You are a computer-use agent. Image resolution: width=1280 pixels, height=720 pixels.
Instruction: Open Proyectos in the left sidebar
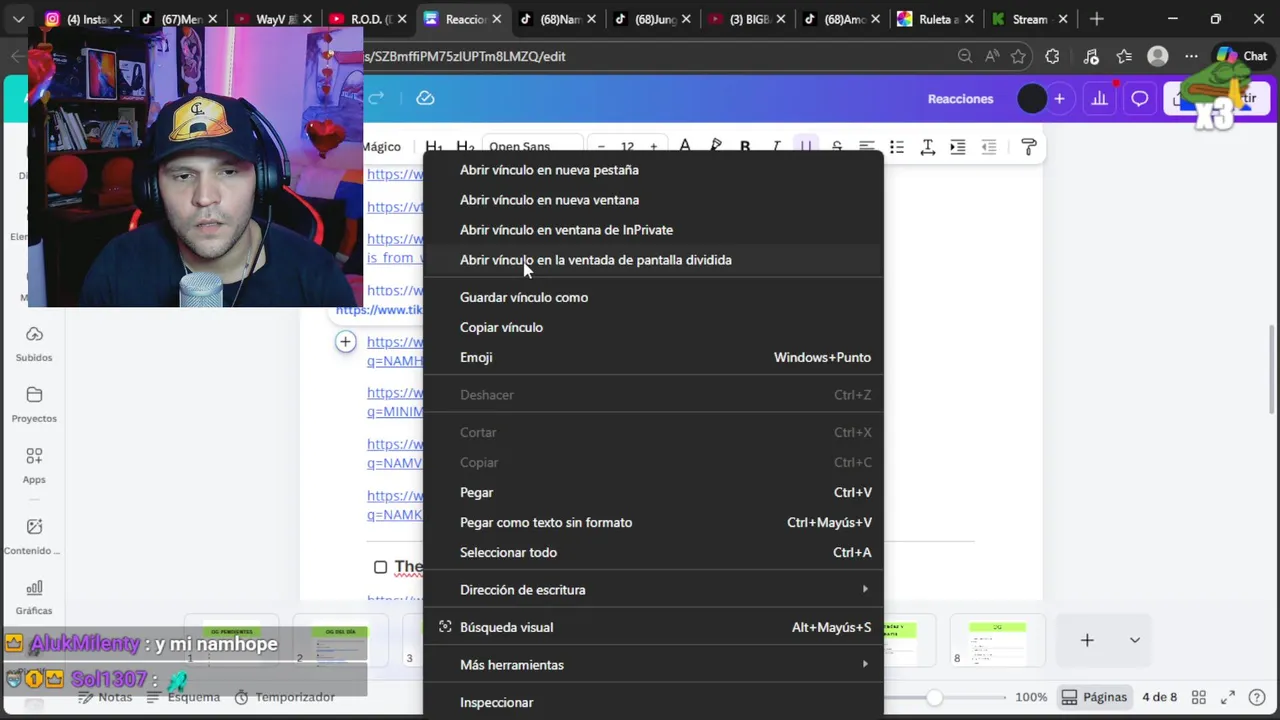34,404
